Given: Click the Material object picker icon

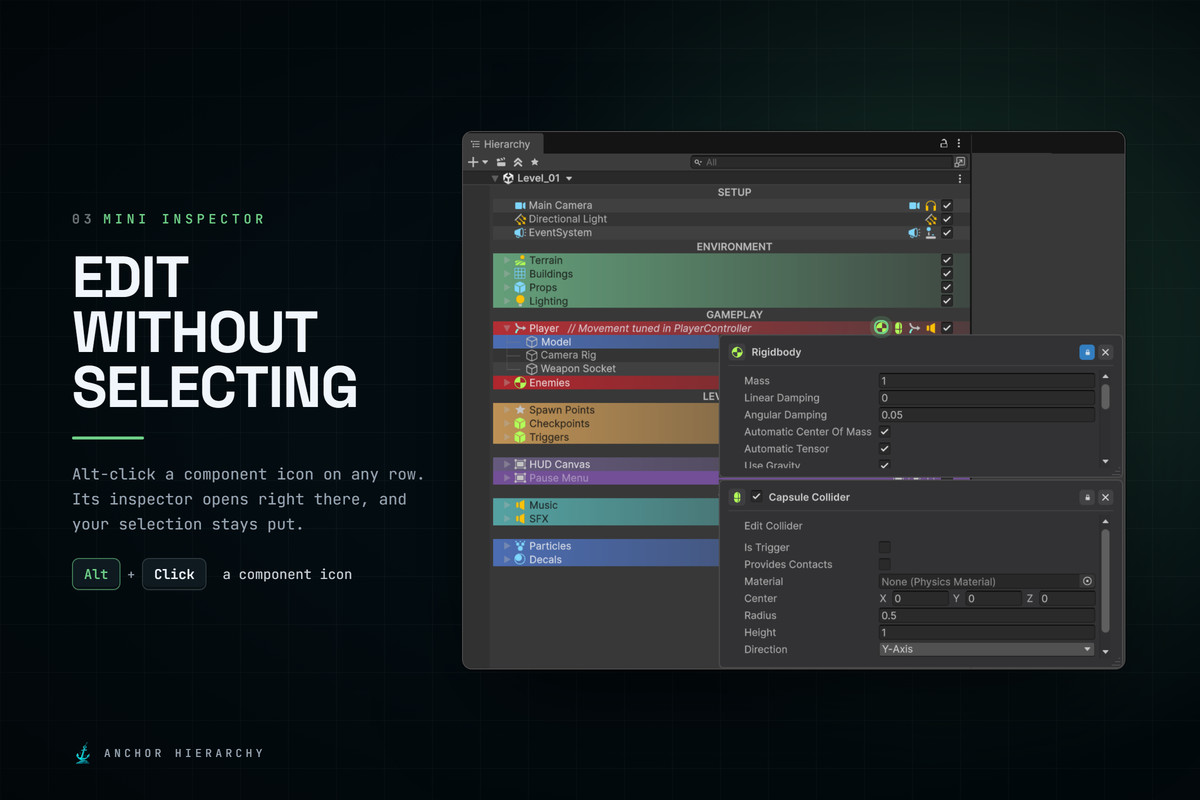Looking at the screenshot, I should click(x=1087, y=581).
